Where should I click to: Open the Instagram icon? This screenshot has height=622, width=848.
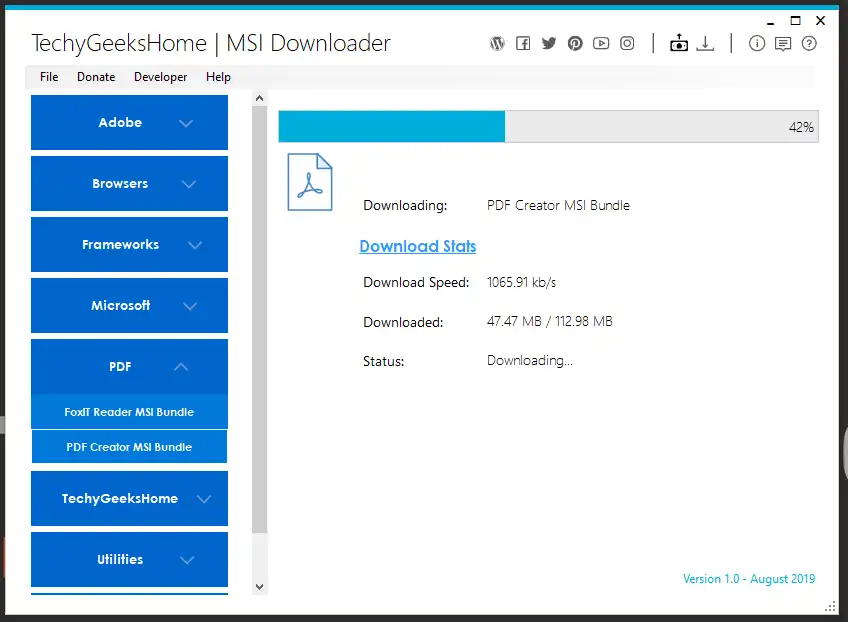(x=627, y=43)
